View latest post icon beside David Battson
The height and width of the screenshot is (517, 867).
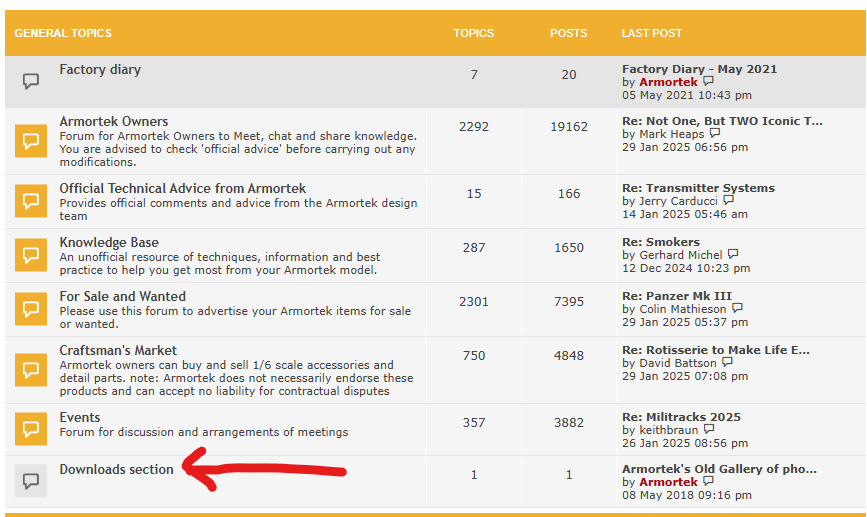[x=727, y=362]
